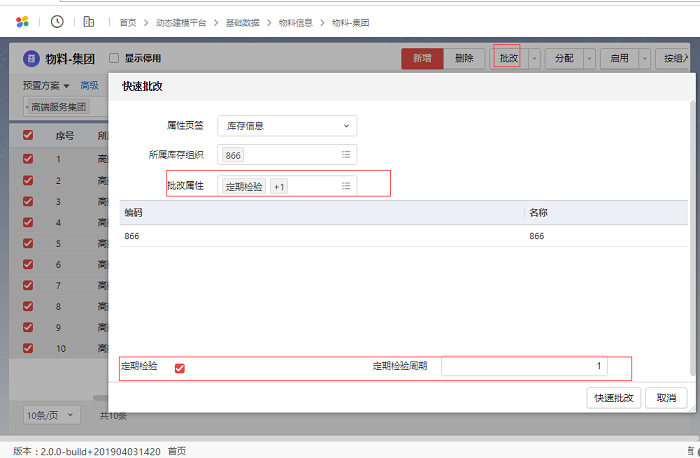This screenshot has width=700, height=458.
Task: Open the 10条/页 page size dropdown
Action: coord(51,416)
